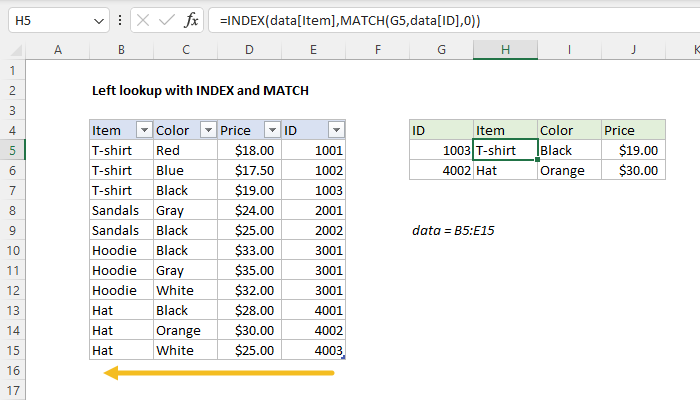Viewport: 700px width, 400px height.
Task: Select the Hat result in column H
Action: point(505,171)
